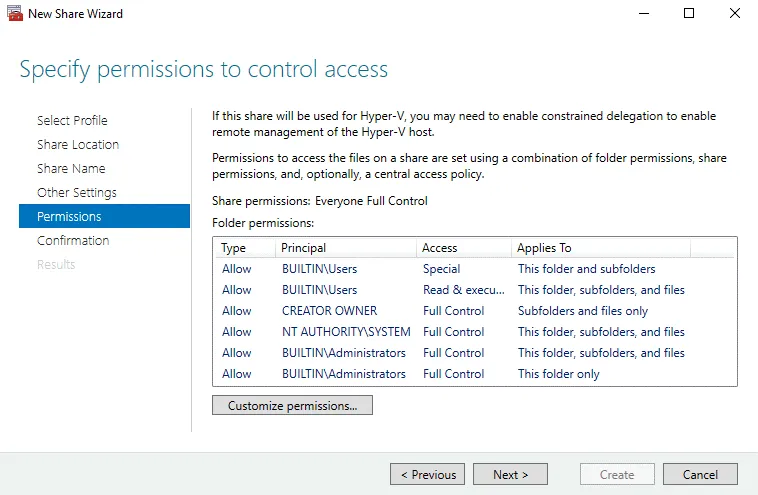Image resolution: width=758 pixels, height=495 pixels.
Task: Go to Next wizard page
Action: click(x=510, y=475)
